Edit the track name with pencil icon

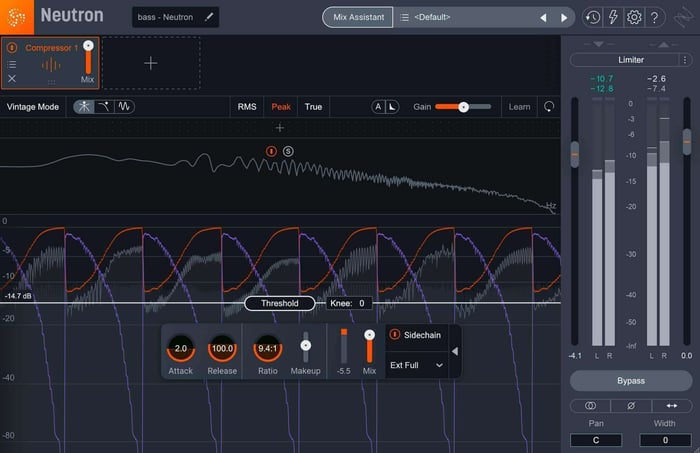click(x=209, y=17)
